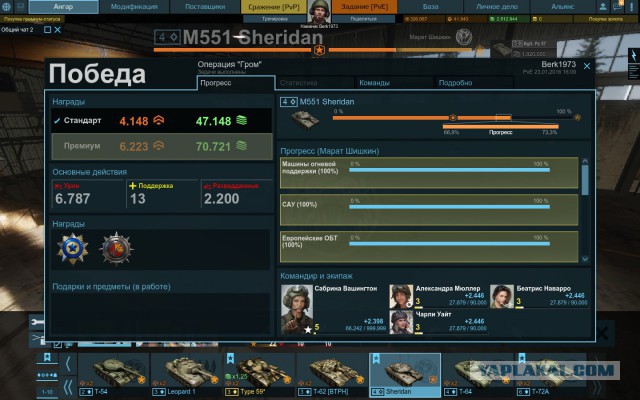Click the Поделиться button
This screenshot has width=640, height=400.
point(363,19)
